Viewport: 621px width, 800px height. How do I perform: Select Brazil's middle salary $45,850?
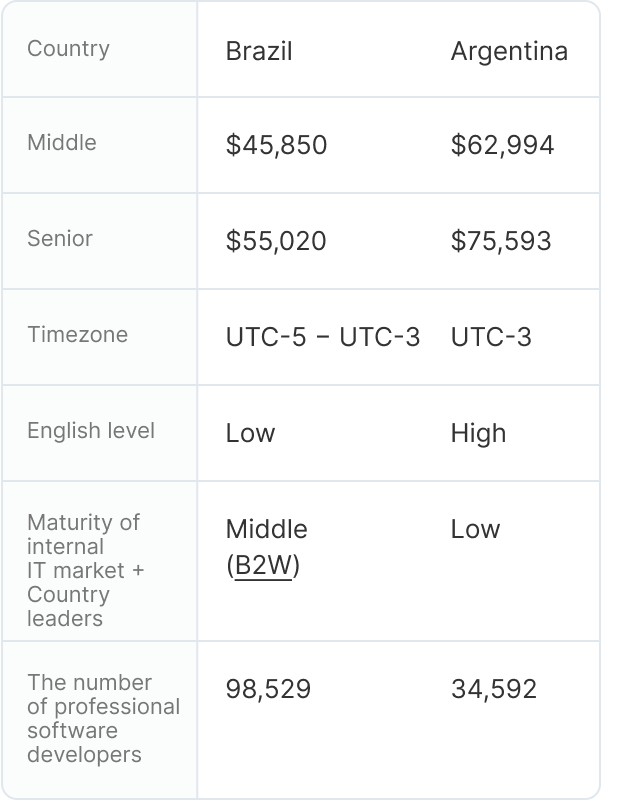coord(276,146)
